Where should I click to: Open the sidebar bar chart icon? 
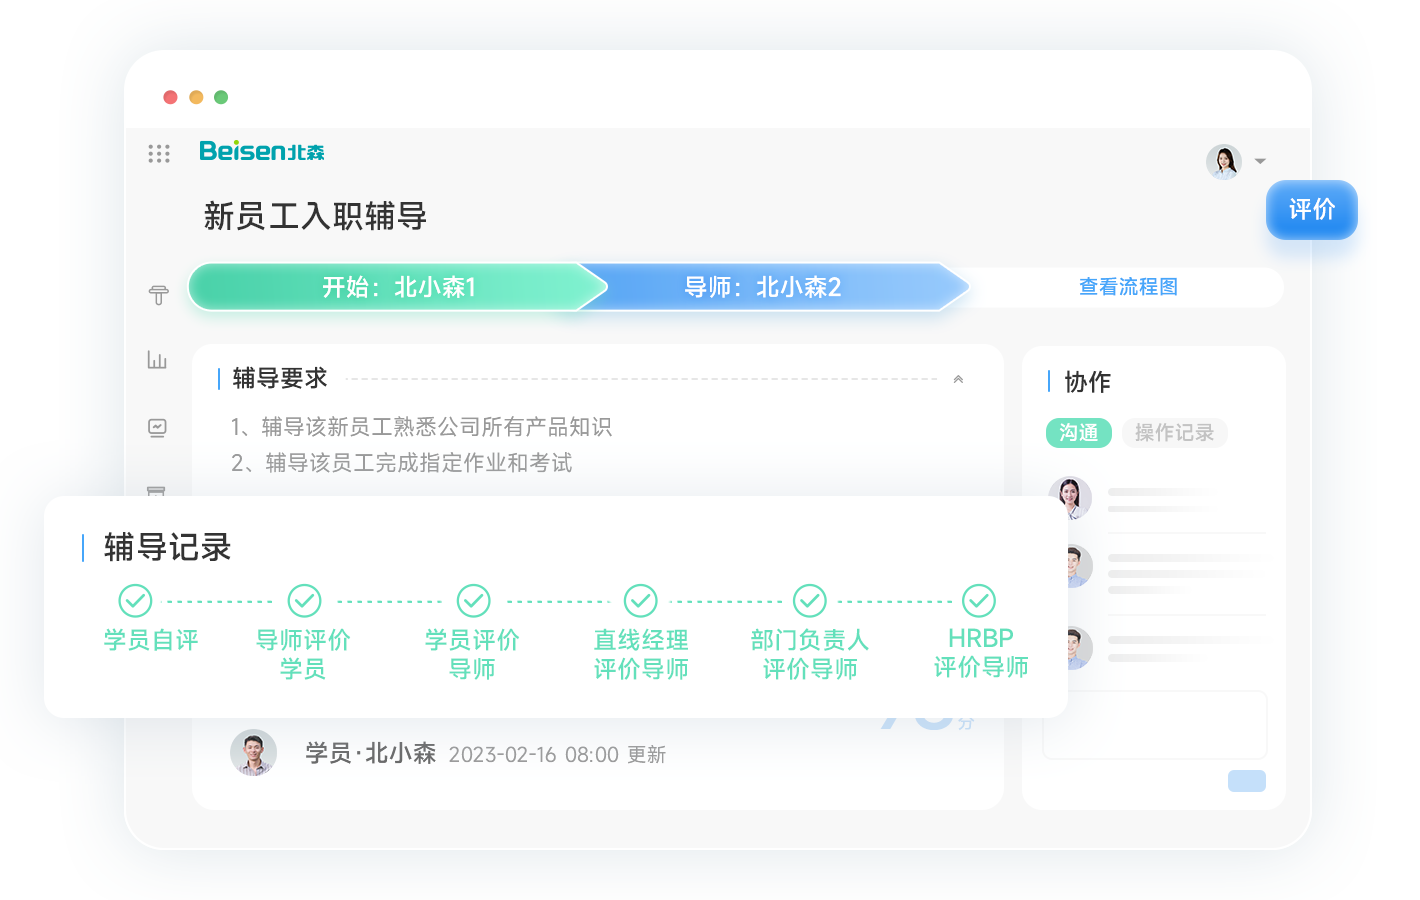[x=157, y=360]
